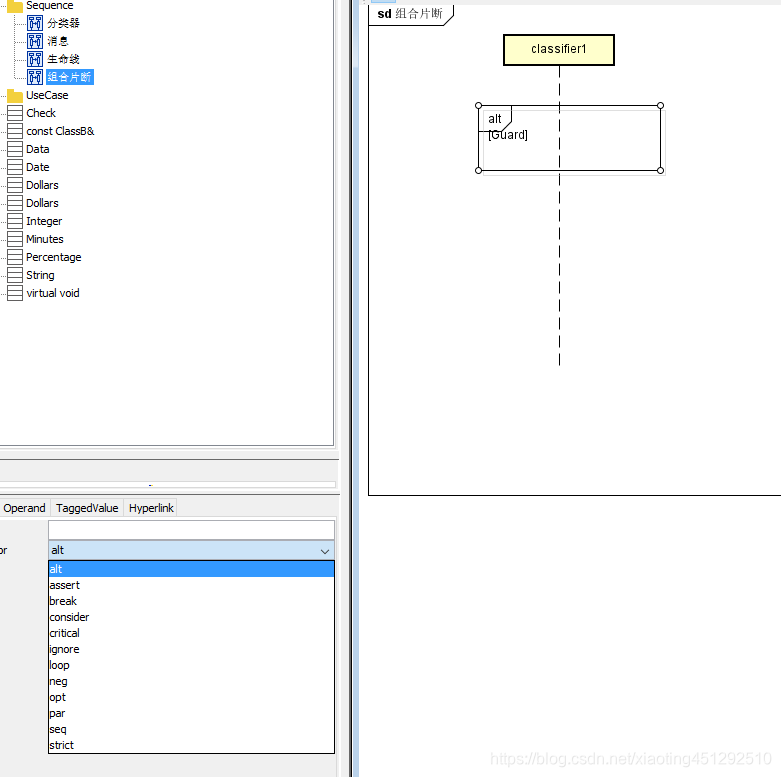781x777 pixels.
Task: Click the [Guard] text in fragment
Action: pyautogui.click(x=508, y=135)
